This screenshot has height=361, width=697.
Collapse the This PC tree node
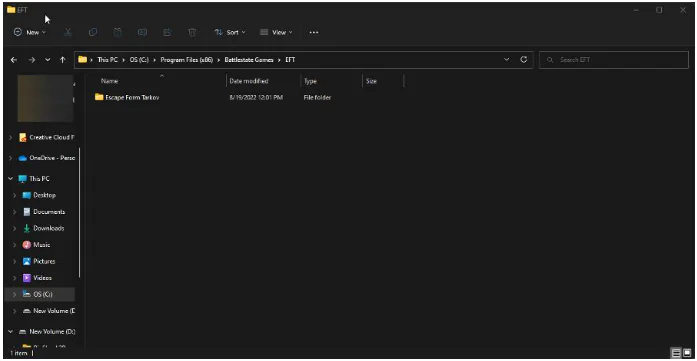(11, 179)
